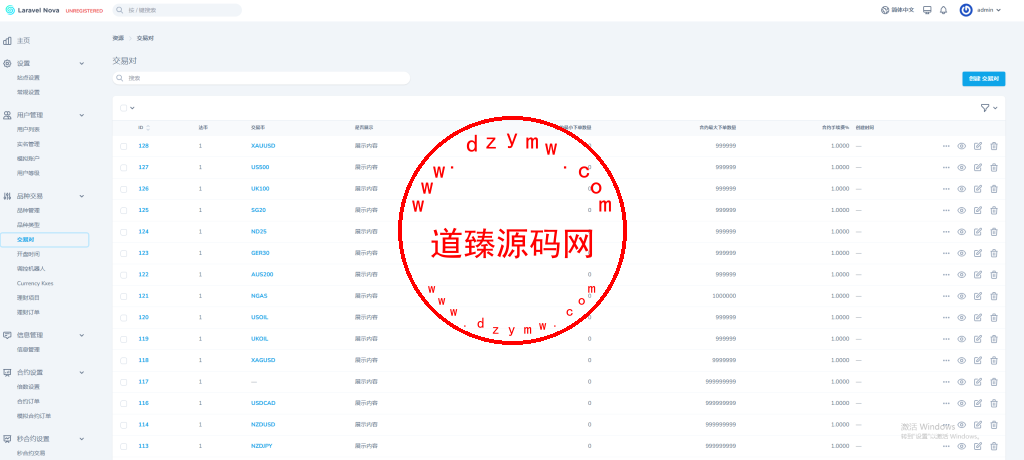Open more actions for row 128

point(946,146)
